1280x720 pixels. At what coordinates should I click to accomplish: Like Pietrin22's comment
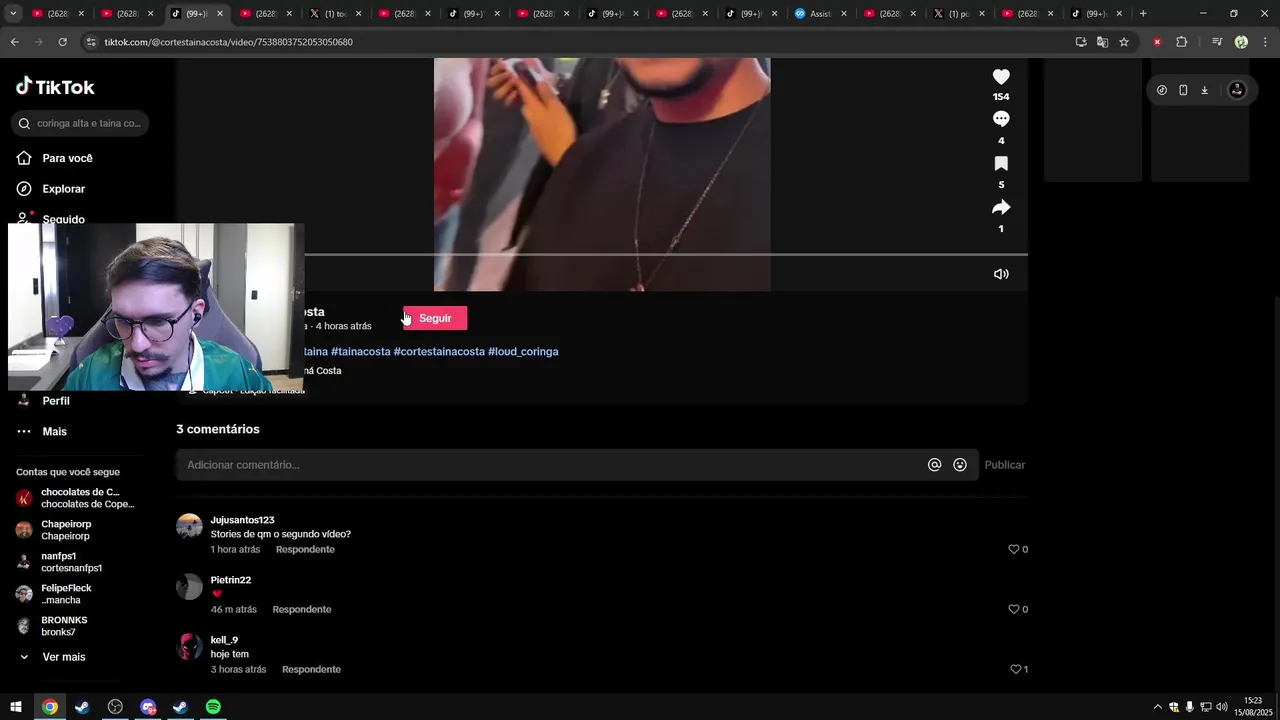point(1013,610)
